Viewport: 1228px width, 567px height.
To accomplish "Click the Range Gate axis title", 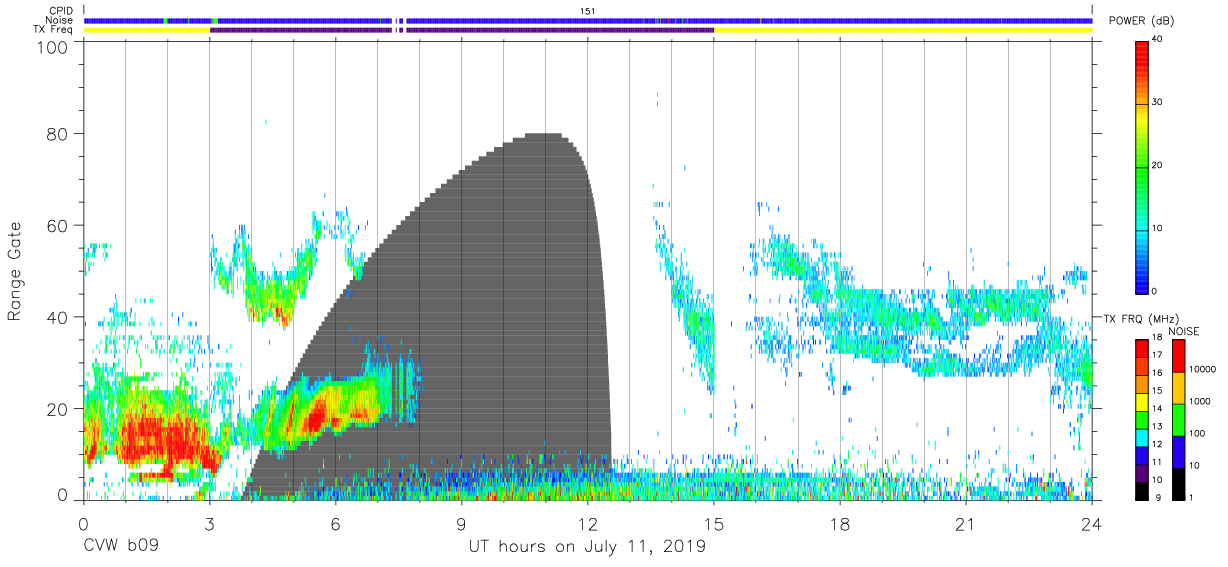I will (15, 271).
